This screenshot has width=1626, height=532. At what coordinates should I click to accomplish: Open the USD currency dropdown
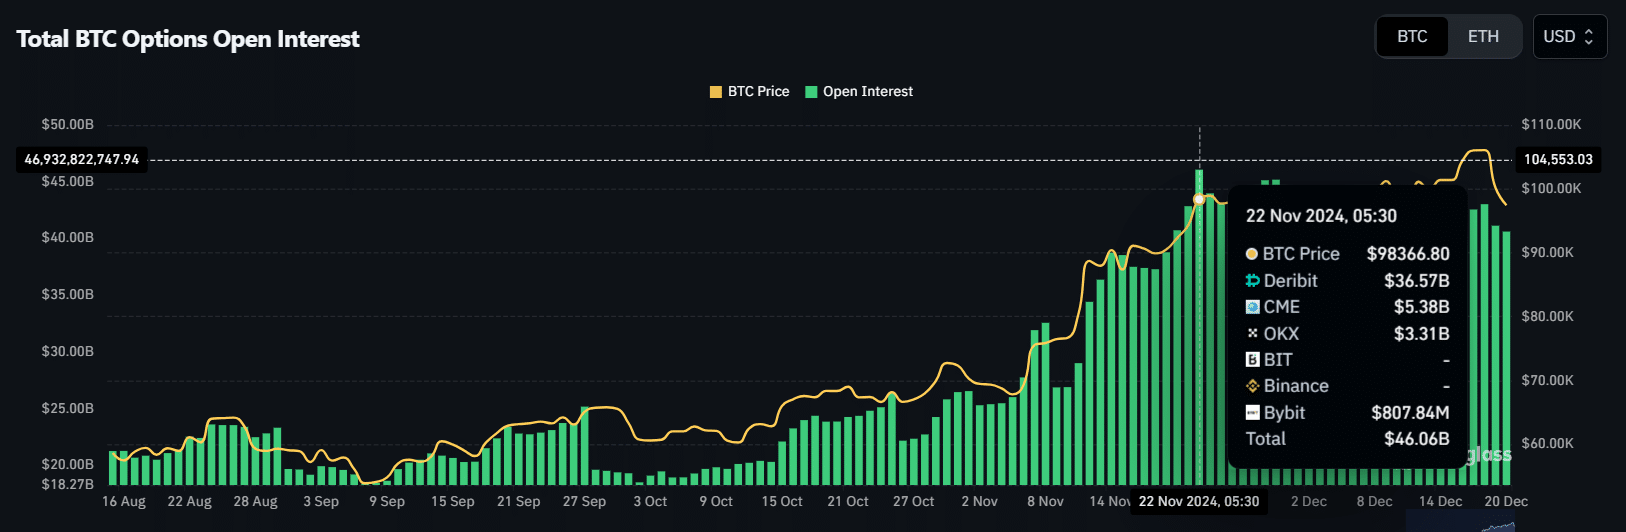tap(1569, 37)
